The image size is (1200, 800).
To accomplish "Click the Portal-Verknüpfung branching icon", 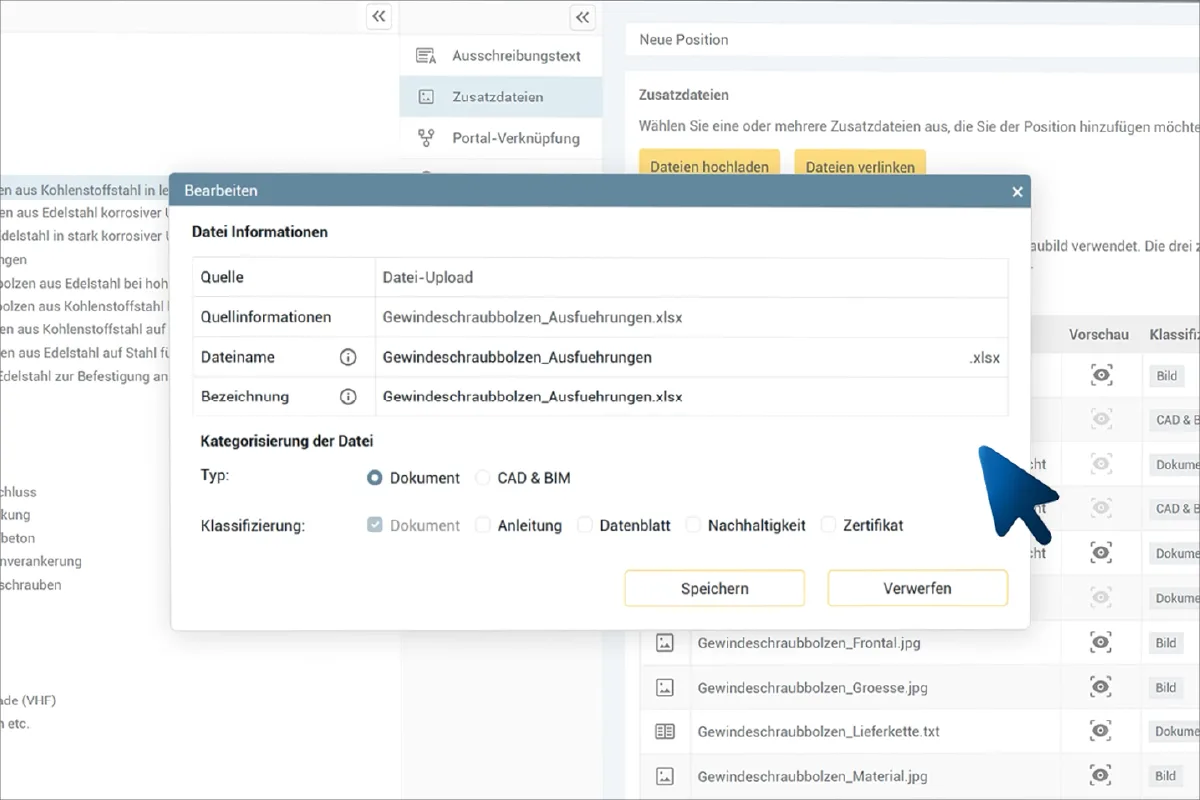I will [x=426, y=138].
